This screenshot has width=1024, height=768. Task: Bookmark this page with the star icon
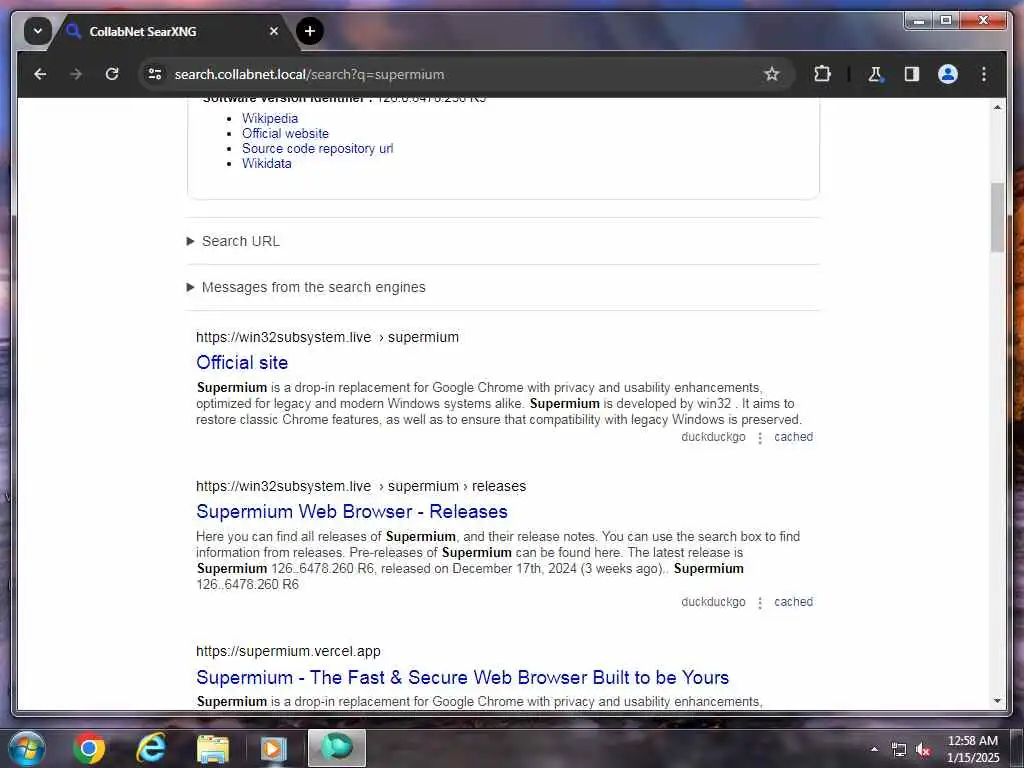771,74
